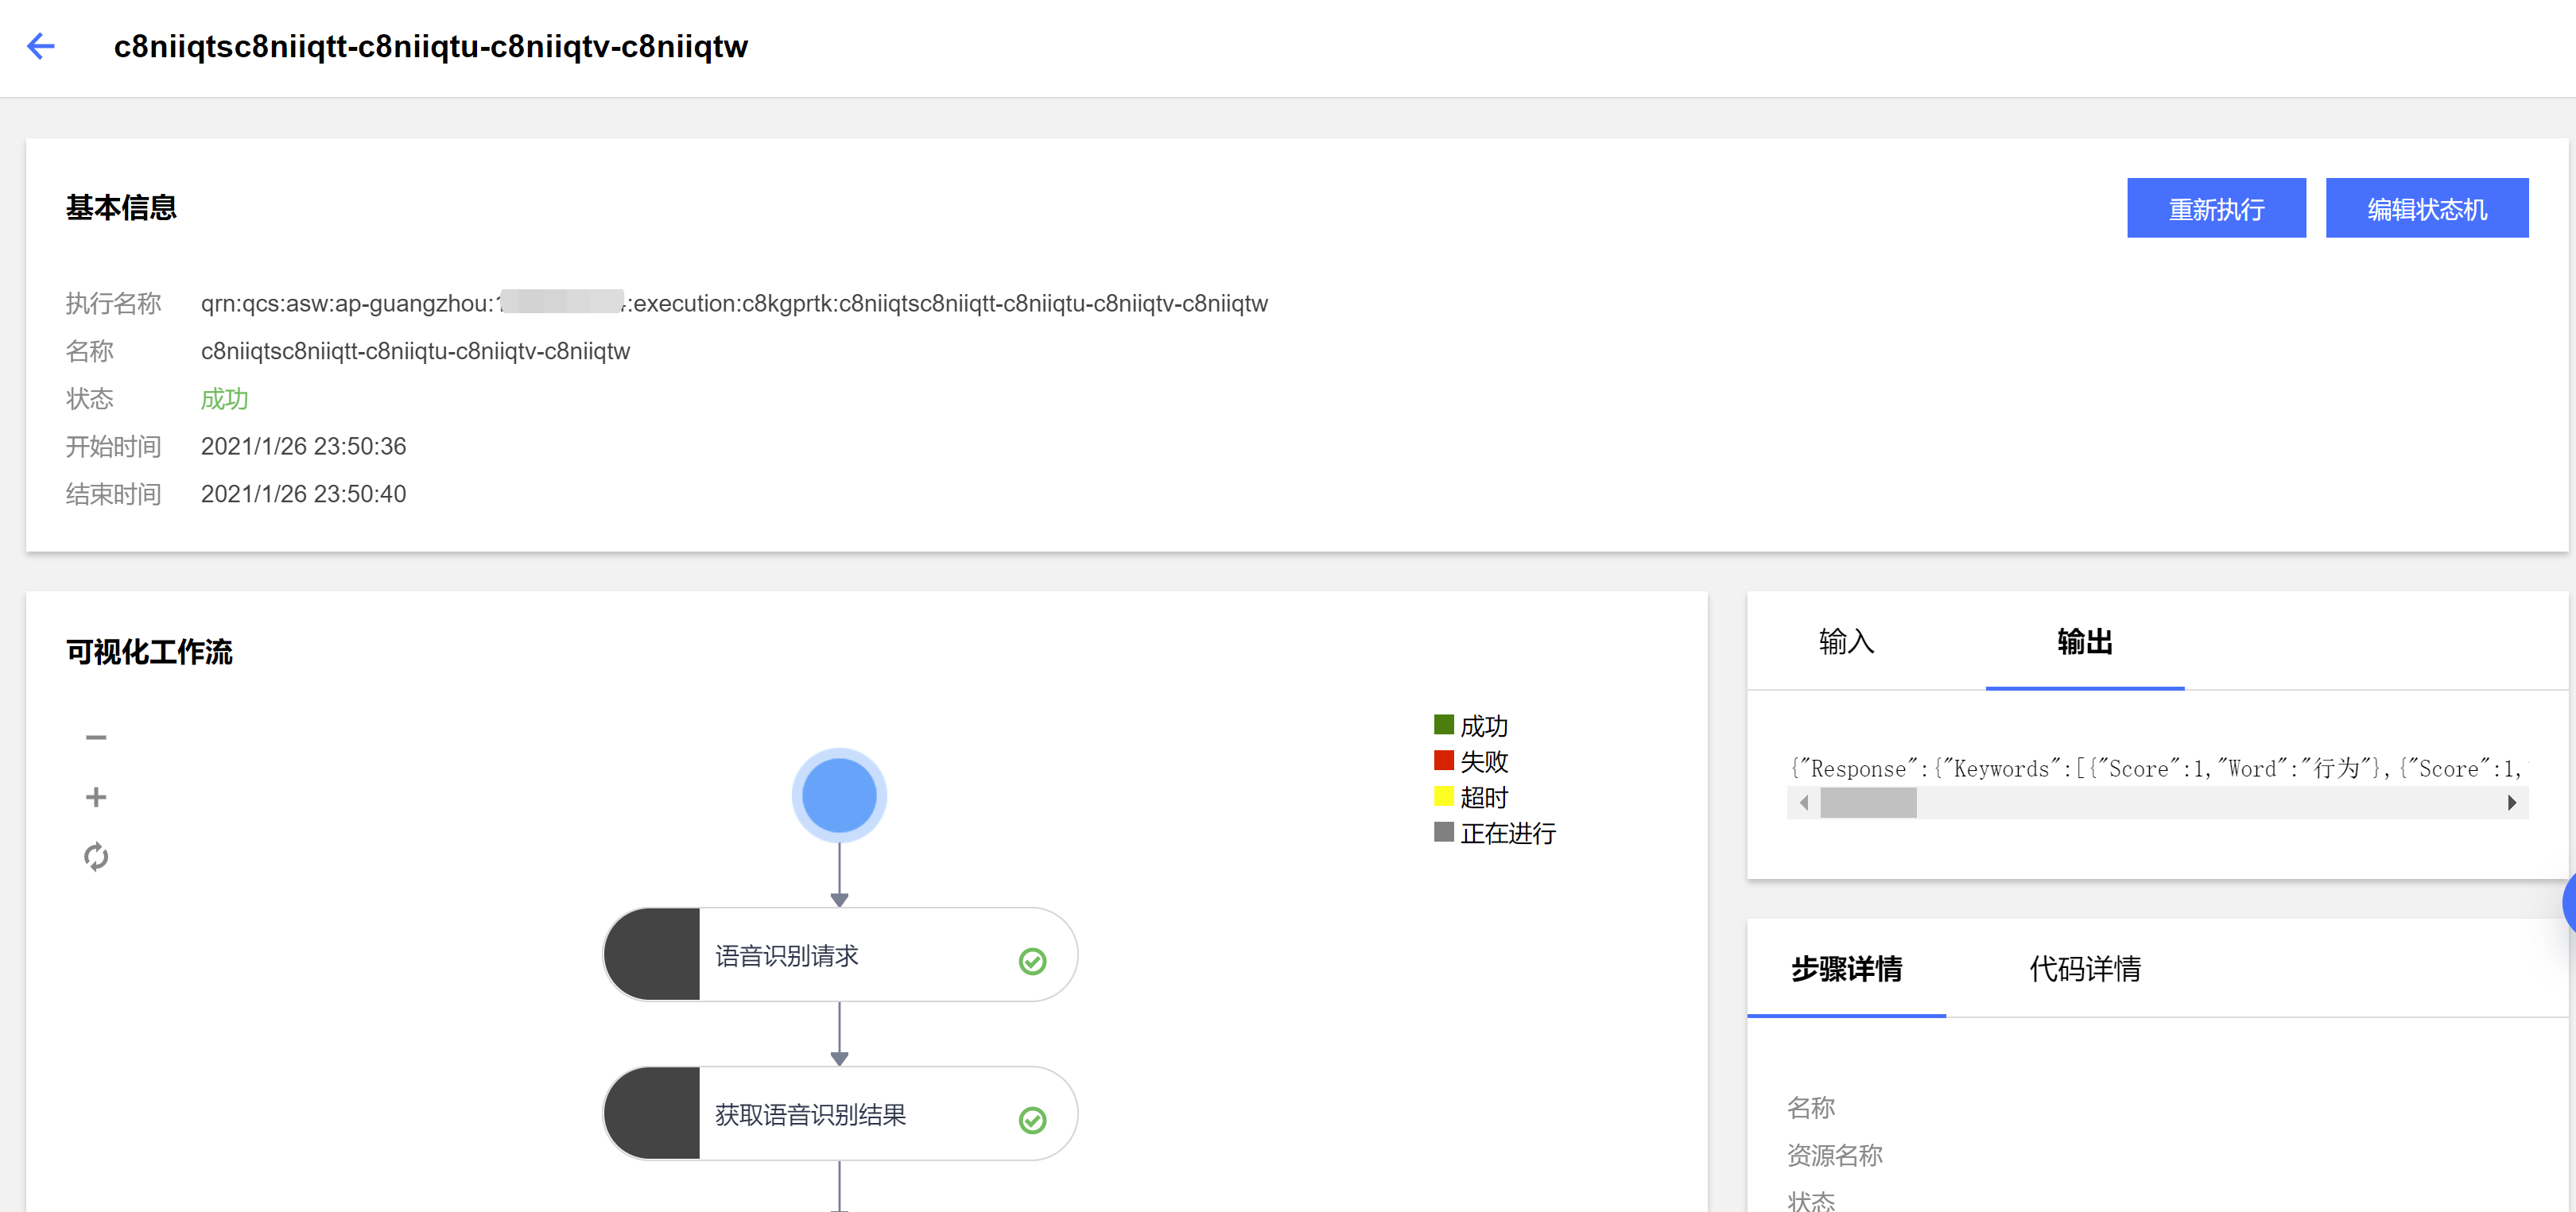Zoom out workflow with minus icon
2576x1212 pixels.
(x=96, y=738)
